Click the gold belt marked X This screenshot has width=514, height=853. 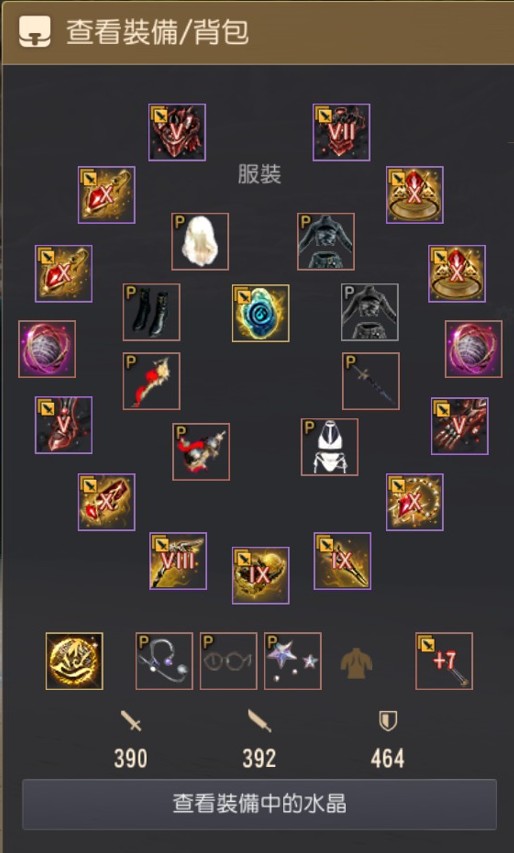pos(106,502)
